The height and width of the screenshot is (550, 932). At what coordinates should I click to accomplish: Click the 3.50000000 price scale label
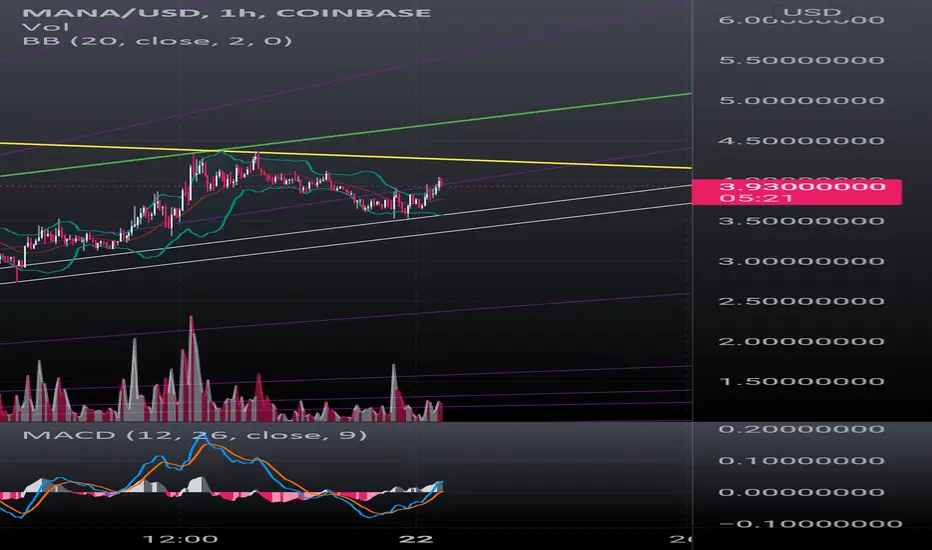tap(801, 221)
